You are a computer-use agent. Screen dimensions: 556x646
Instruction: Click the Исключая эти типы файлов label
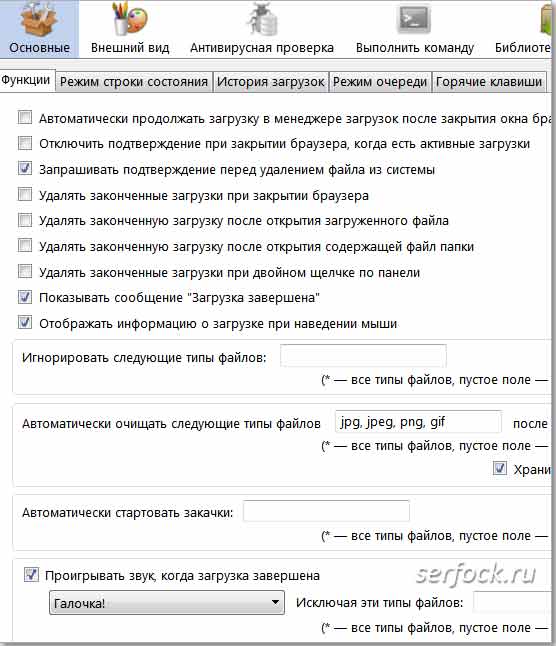pyautogui.click(x=379, y=603)
